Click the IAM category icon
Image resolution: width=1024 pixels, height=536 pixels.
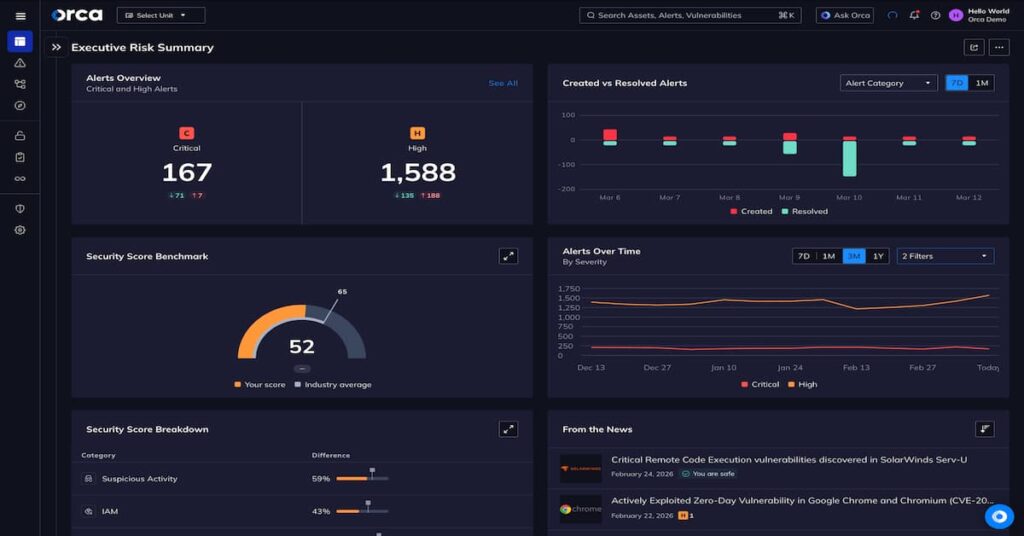(x=89, y=511)
